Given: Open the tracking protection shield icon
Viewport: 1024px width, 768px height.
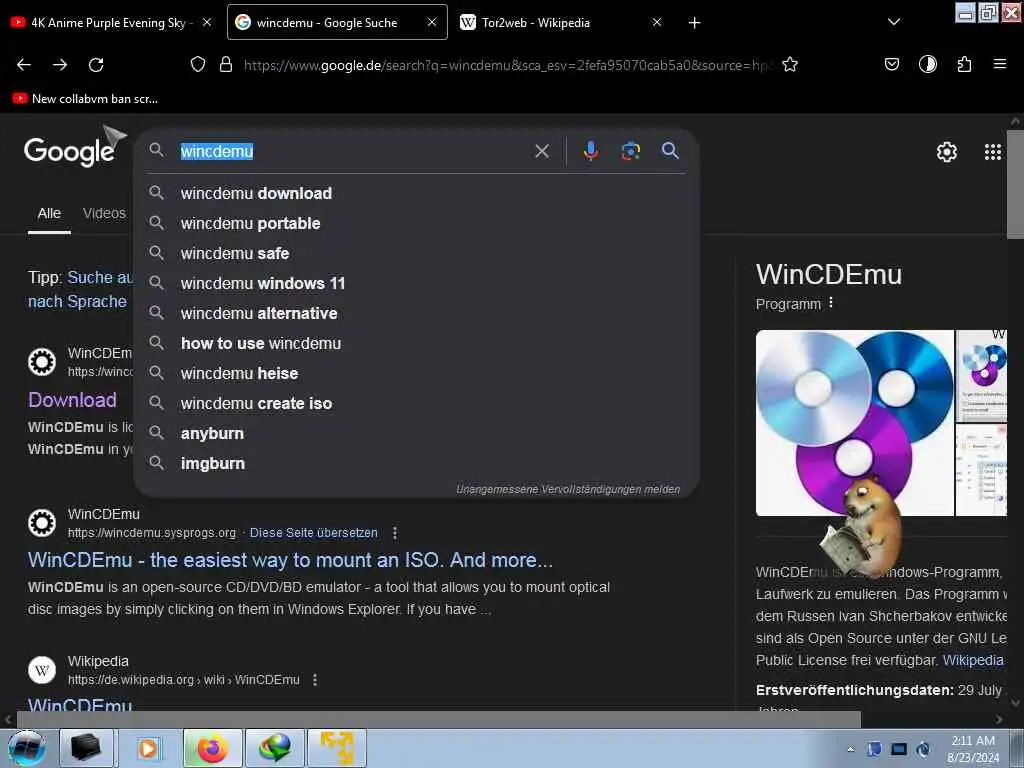Looking at the screenshot, I should (x=198, y=65).
